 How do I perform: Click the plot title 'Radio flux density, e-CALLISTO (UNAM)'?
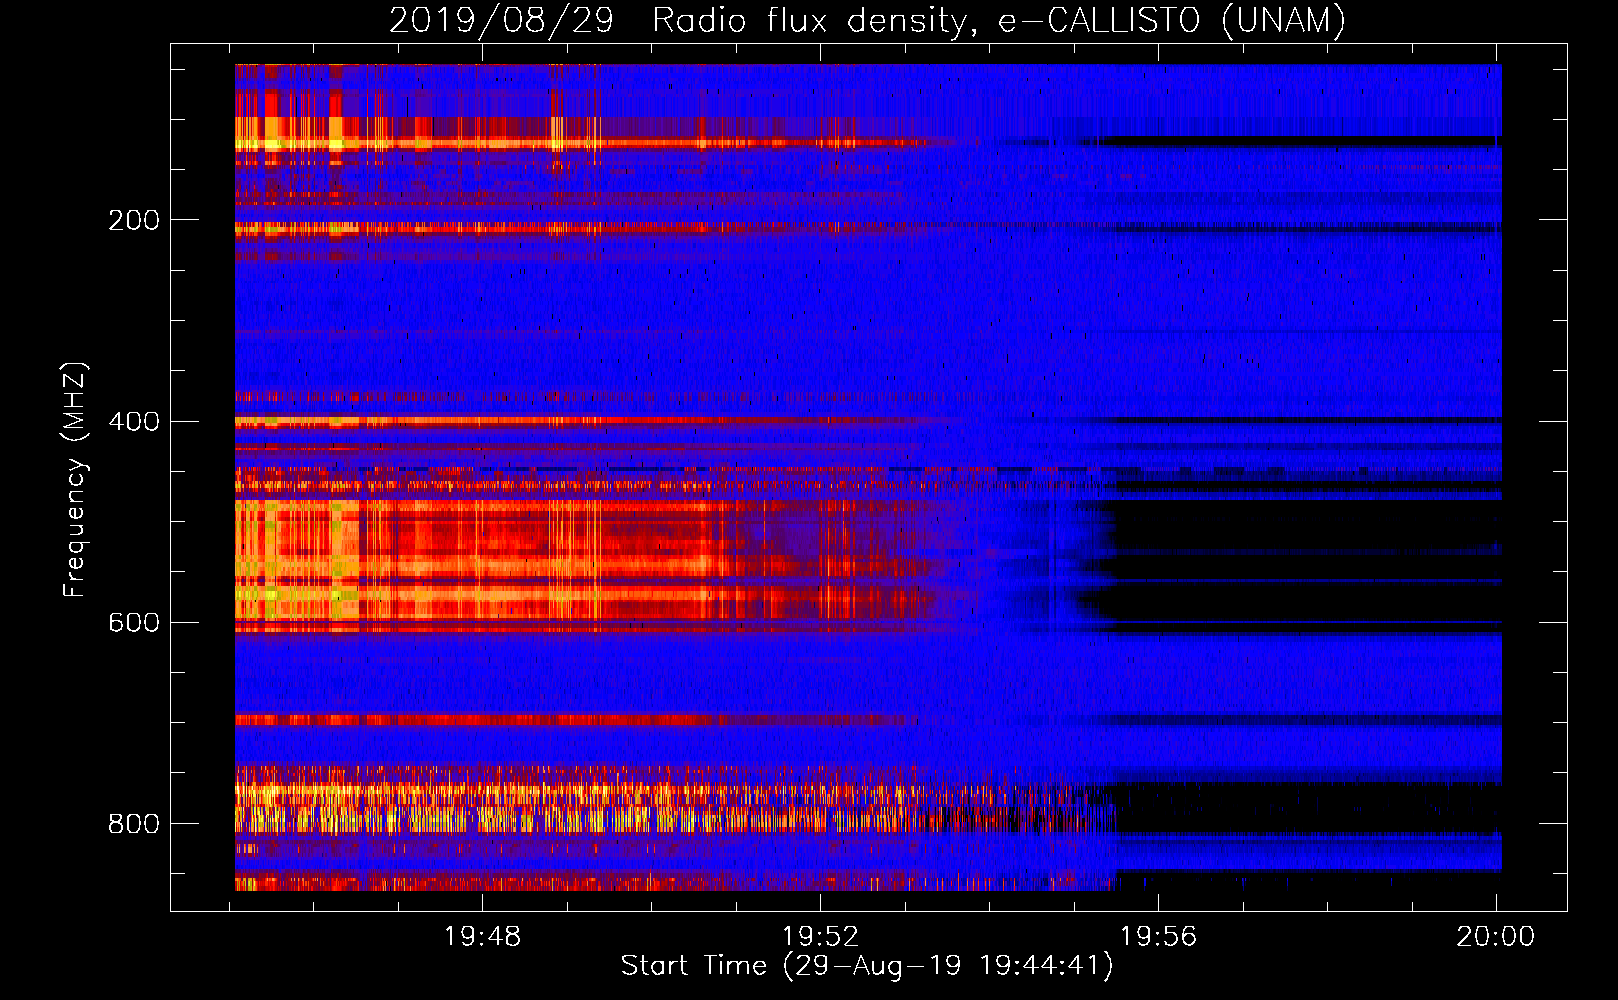(x=999, y=20)
